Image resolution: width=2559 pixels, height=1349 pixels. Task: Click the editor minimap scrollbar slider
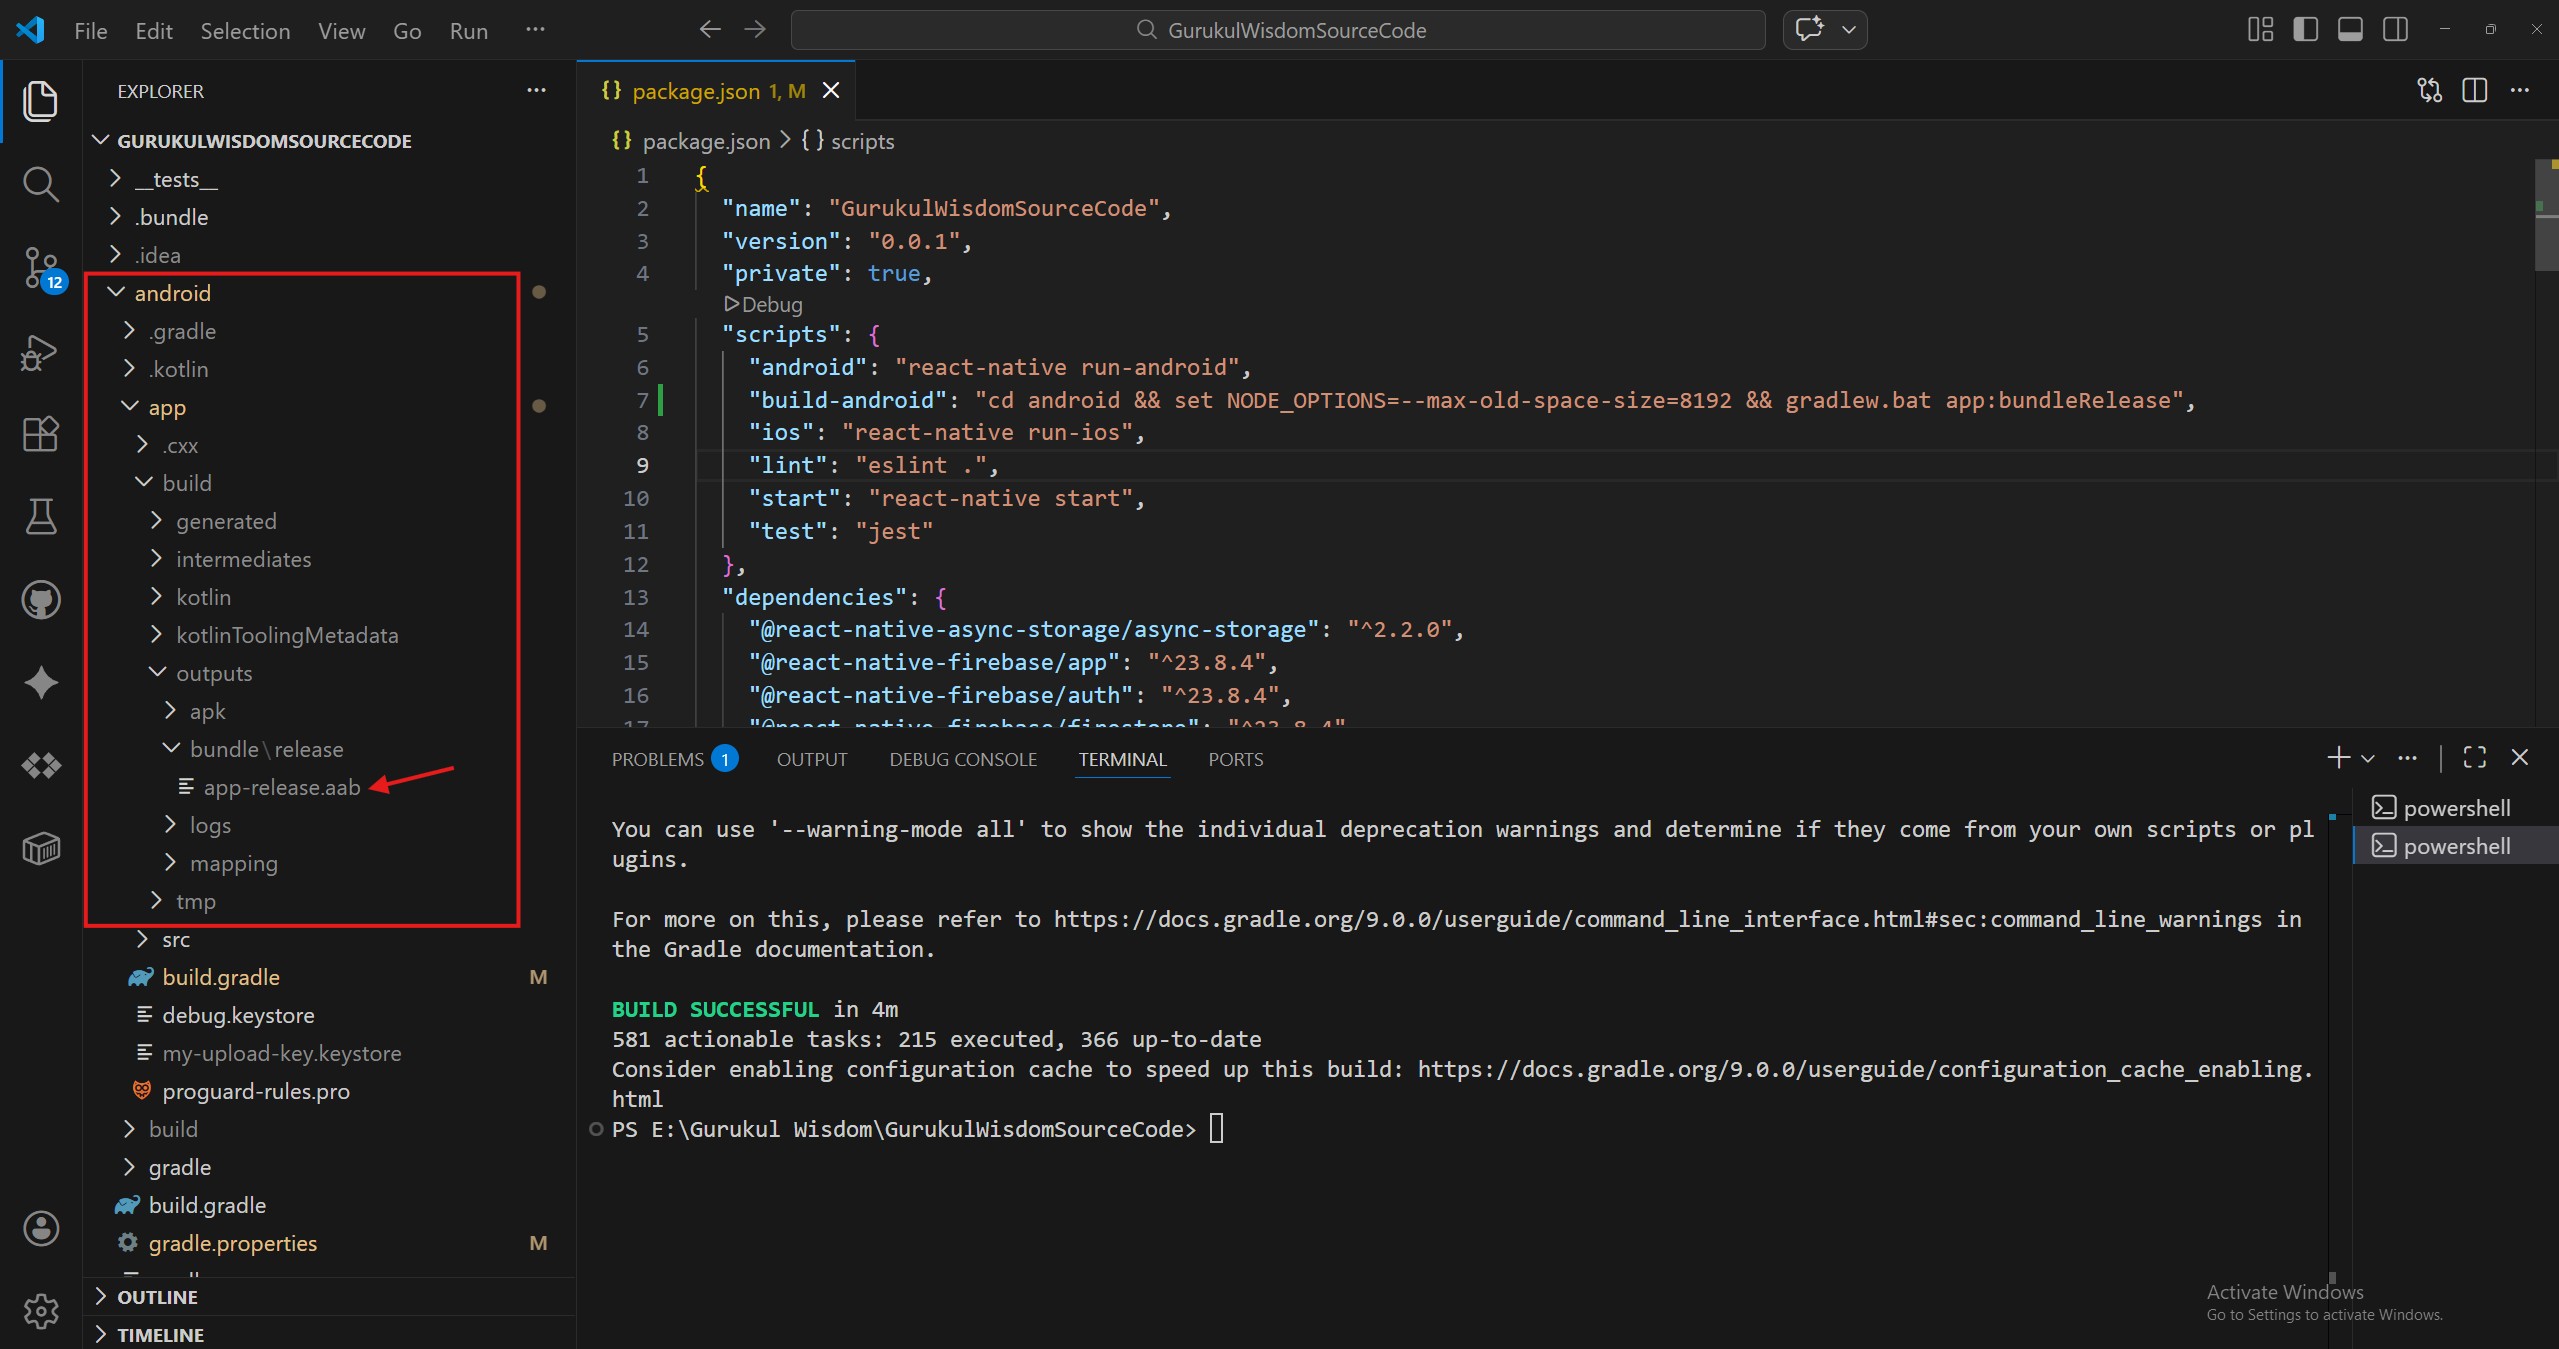pos(2546,215)
